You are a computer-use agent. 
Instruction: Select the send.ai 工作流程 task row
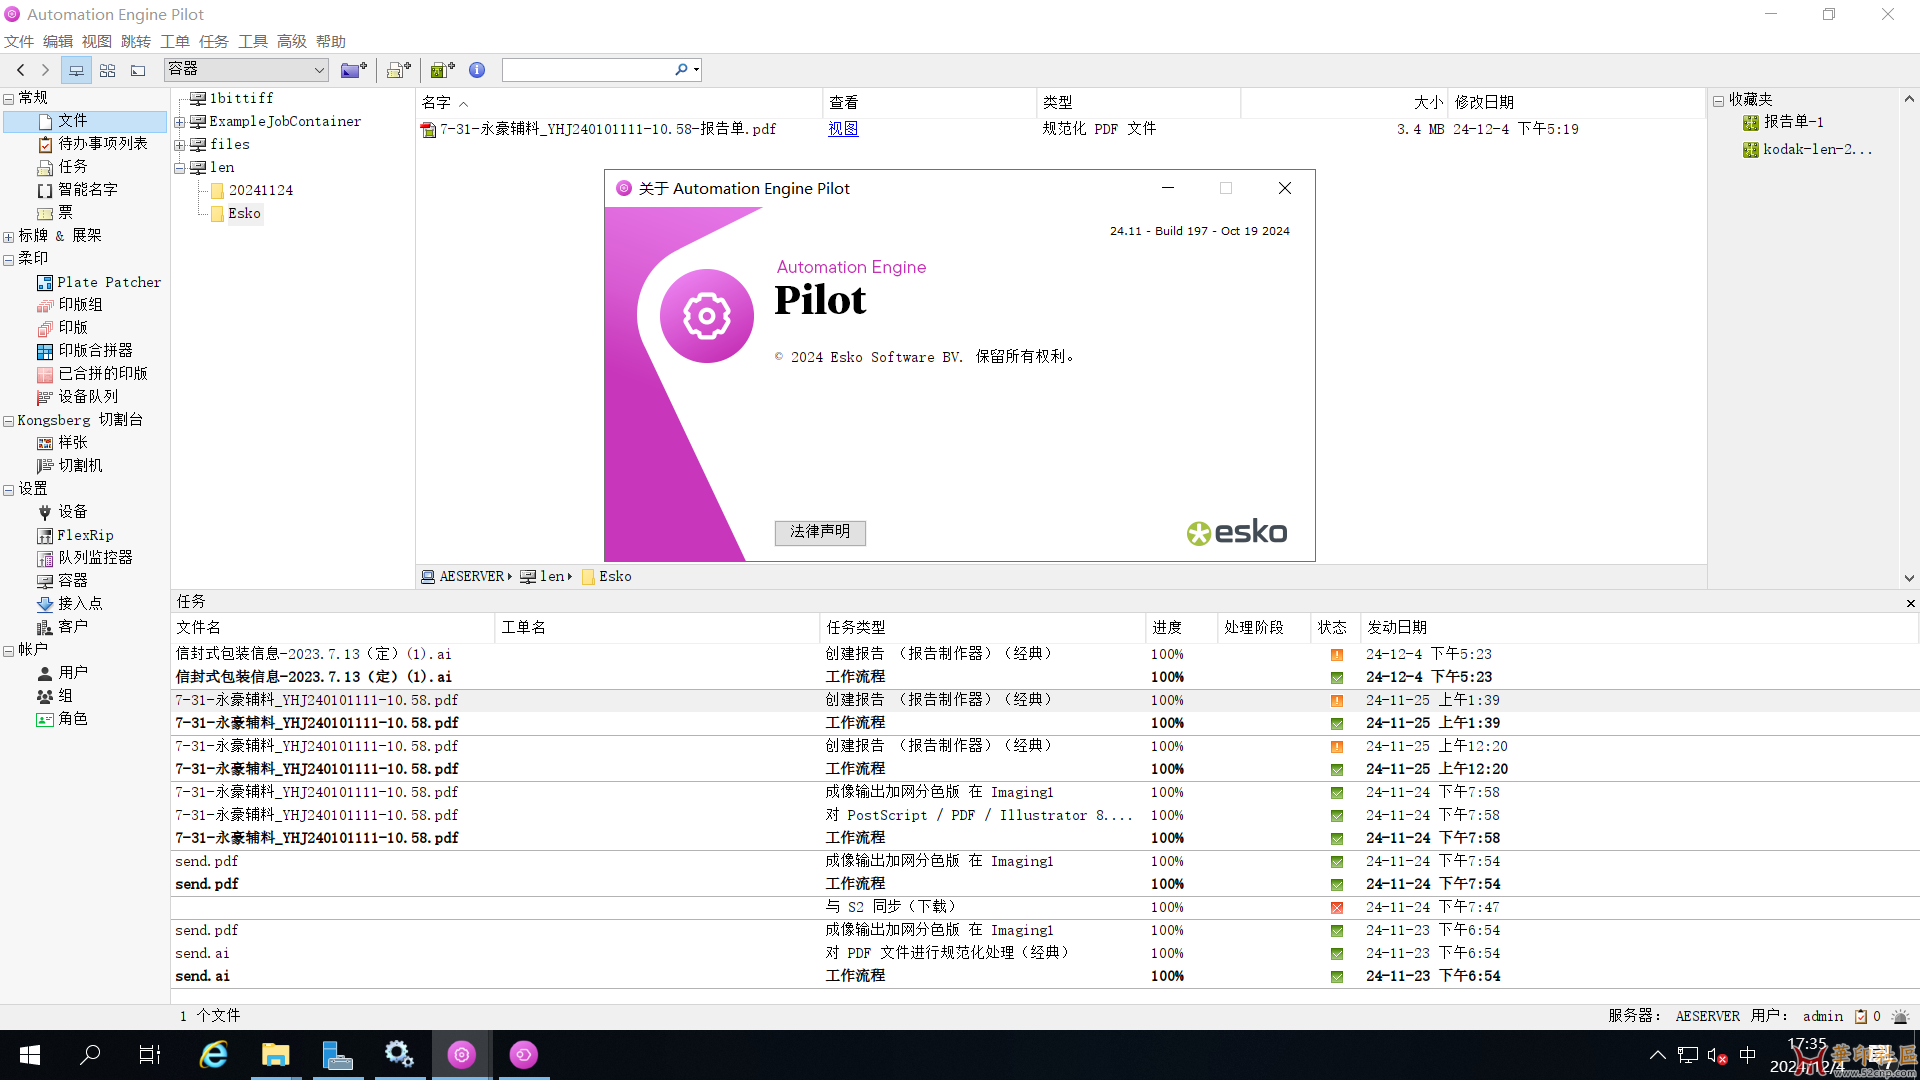click(x=1045, y=976)
